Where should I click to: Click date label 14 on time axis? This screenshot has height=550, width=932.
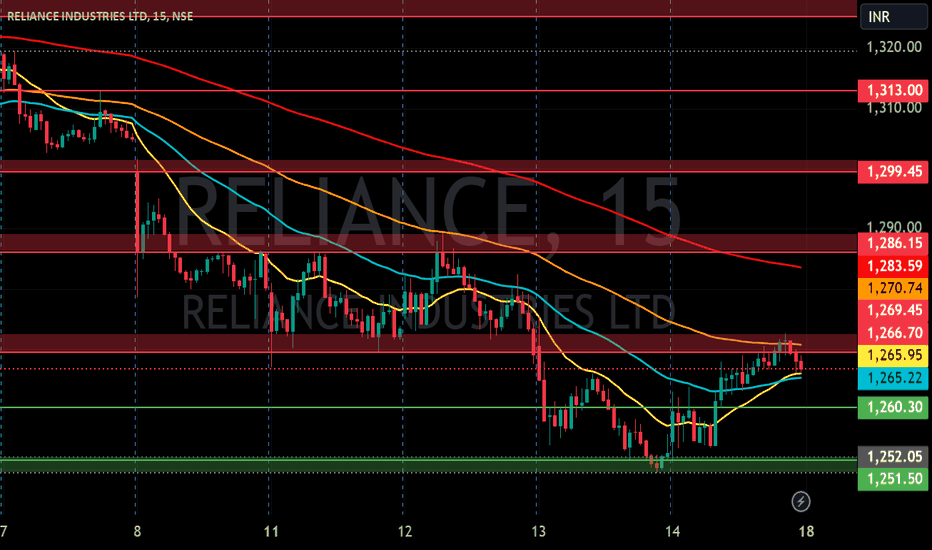click(672, 531)
